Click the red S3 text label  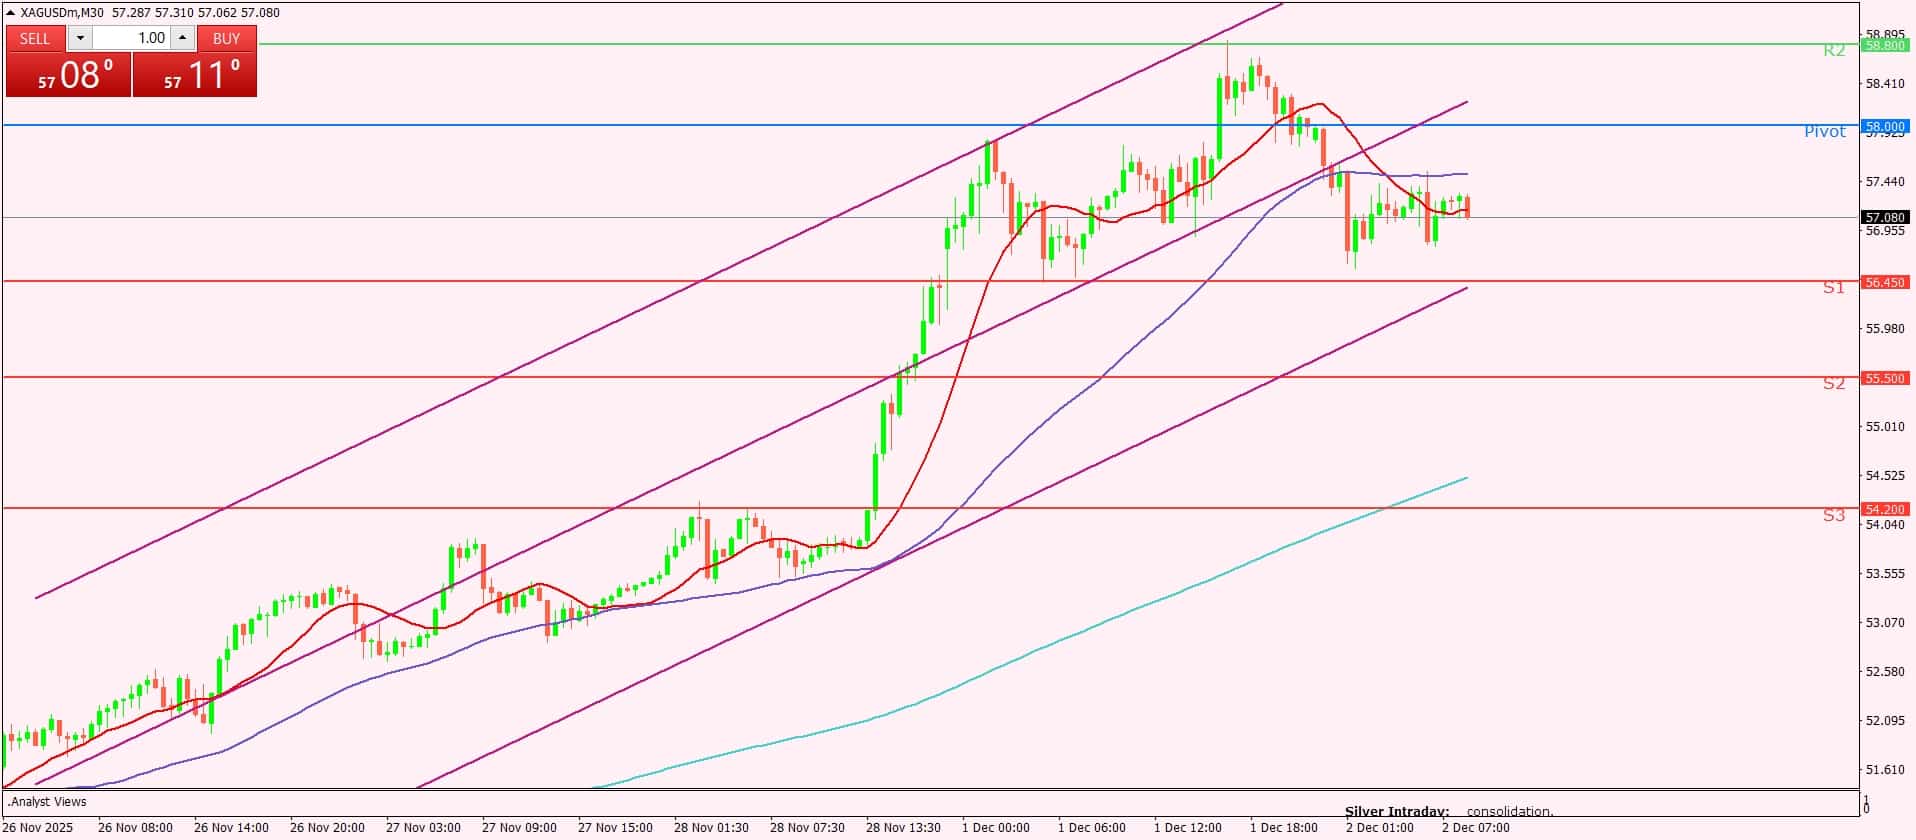pos(1833,516)
